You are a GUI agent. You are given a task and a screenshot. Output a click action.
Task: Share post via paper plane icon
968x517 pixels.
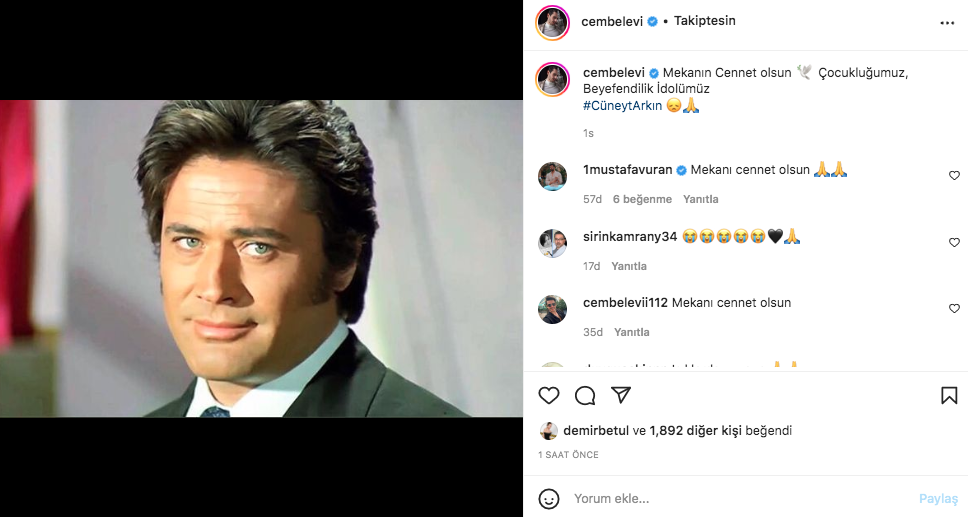(x=621, y=396)
